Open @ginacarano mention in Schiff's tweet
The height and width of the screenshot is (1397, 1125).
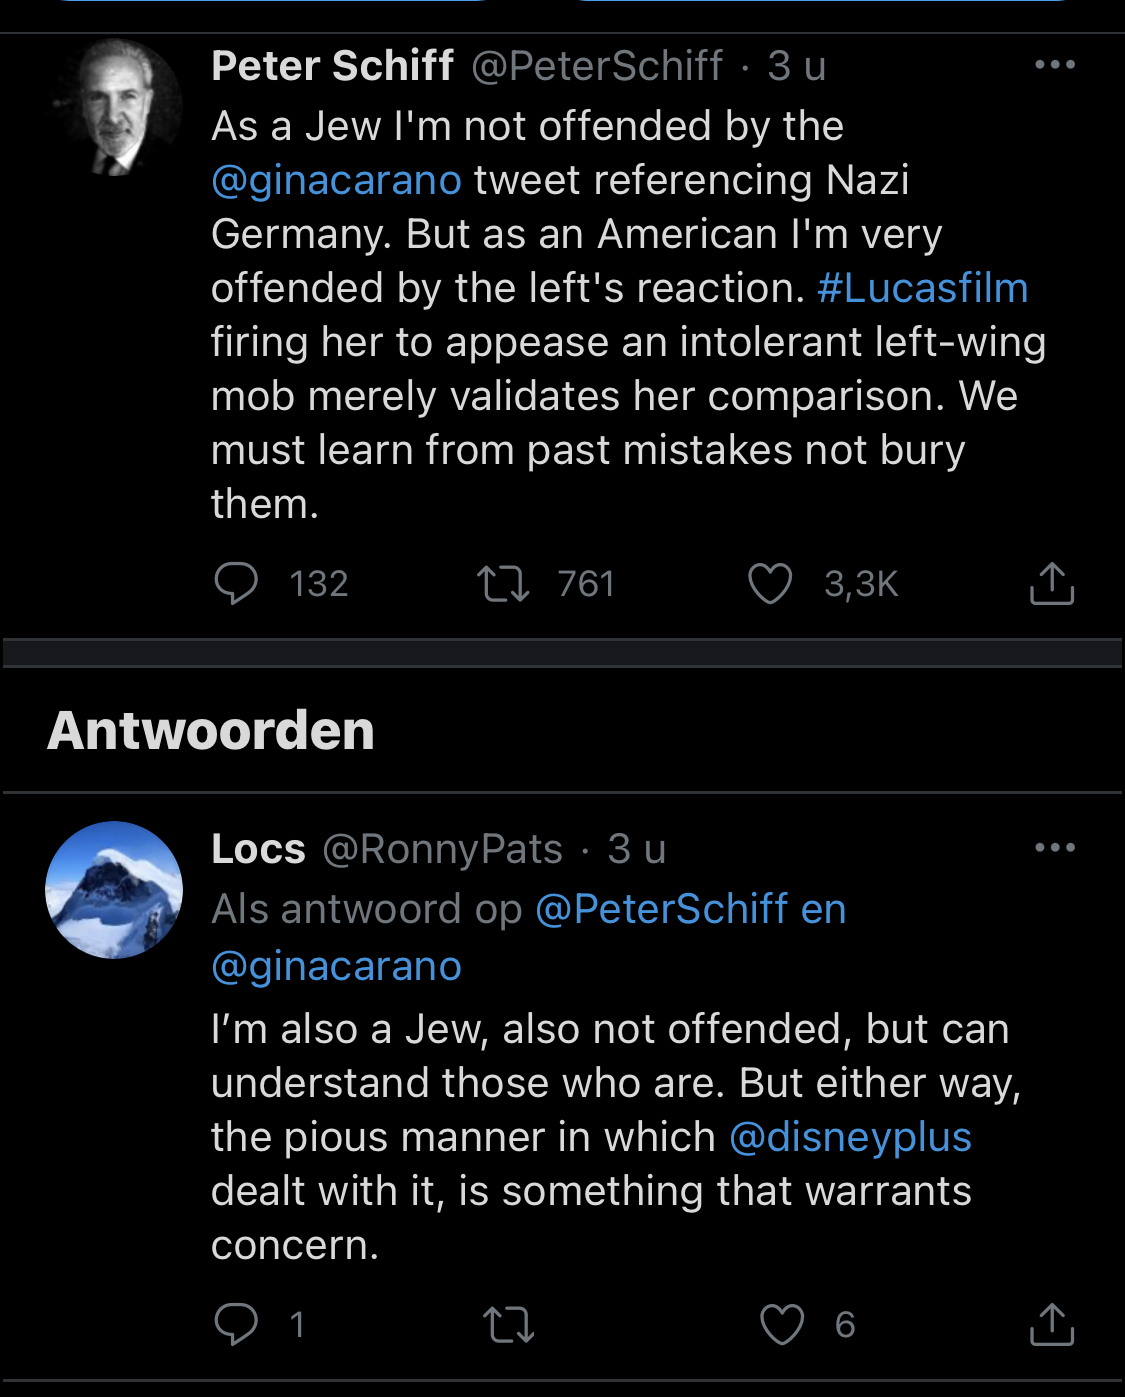coord(336,180)
